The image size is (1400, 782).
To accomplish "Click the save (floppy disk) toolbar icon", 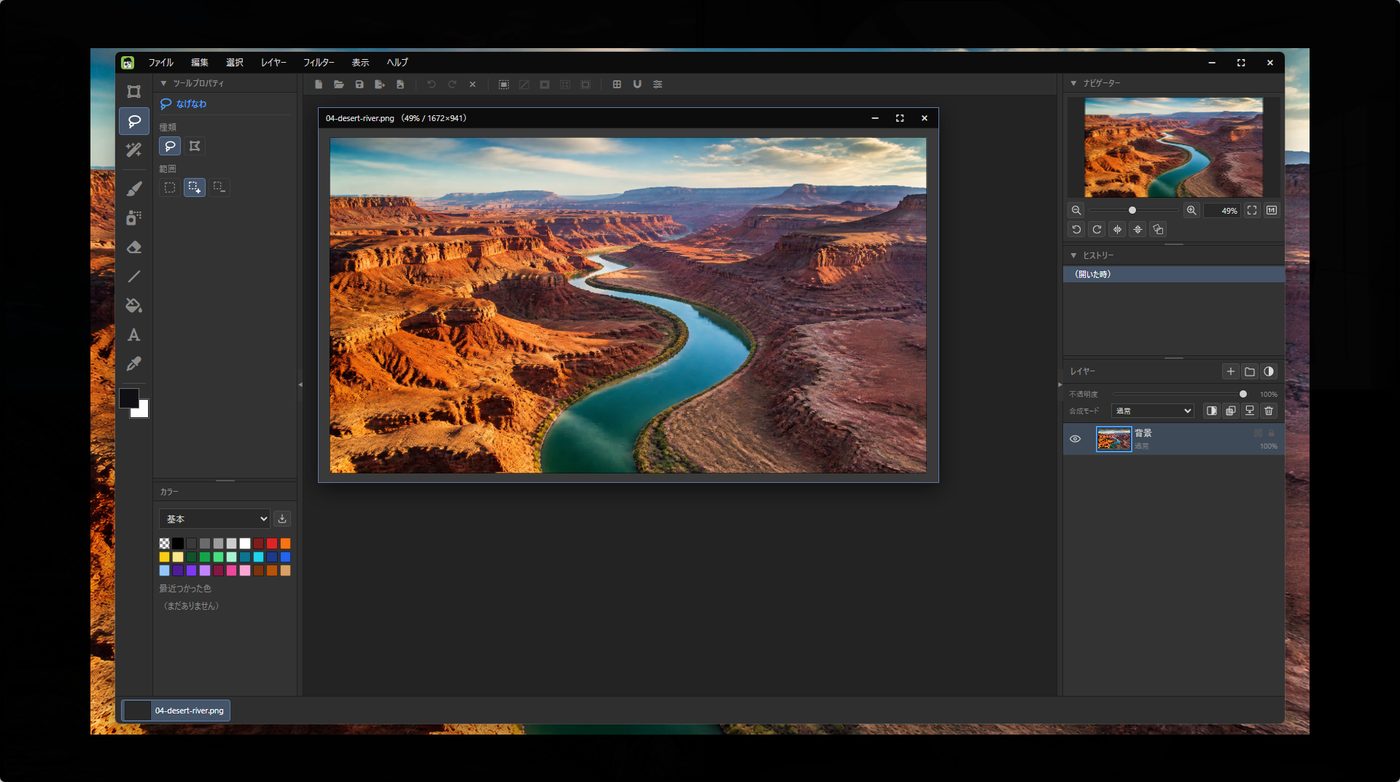I will coord(359,85).
